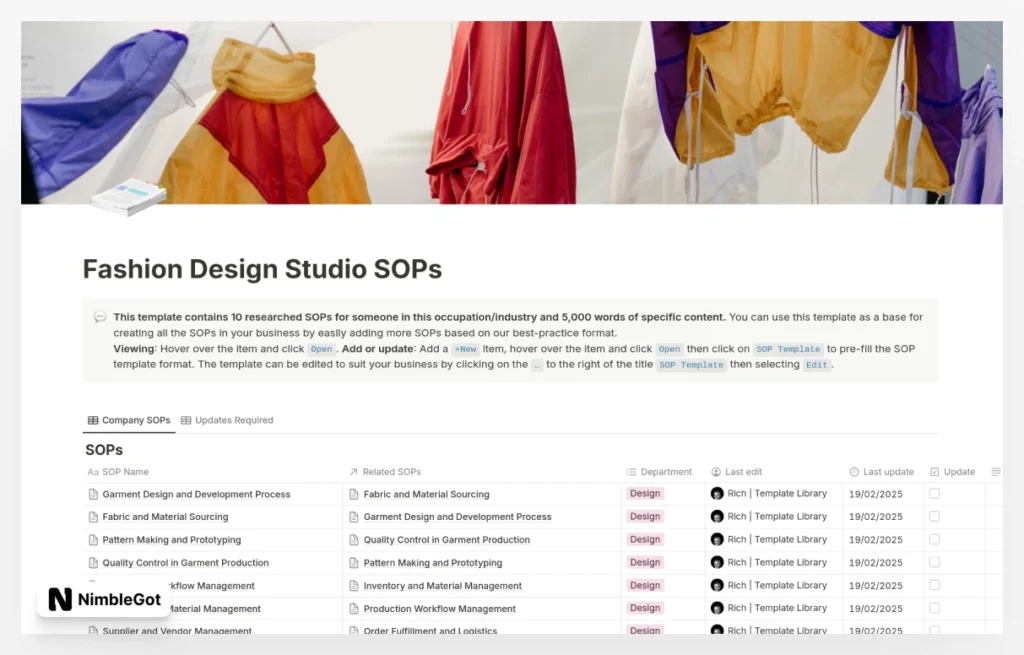This screenshot has height=655, width=1024.
Task: Open related SOP Pattern Making and Prototyping
Action: (433, 563)
